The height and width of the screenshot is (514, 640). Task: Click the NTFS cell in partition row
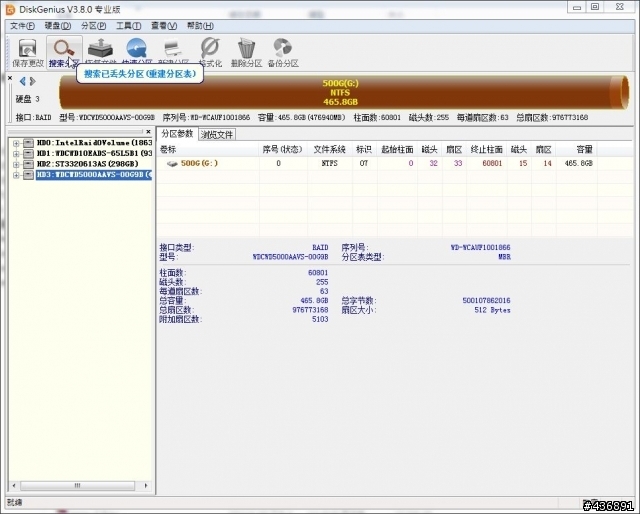[329, 163]
